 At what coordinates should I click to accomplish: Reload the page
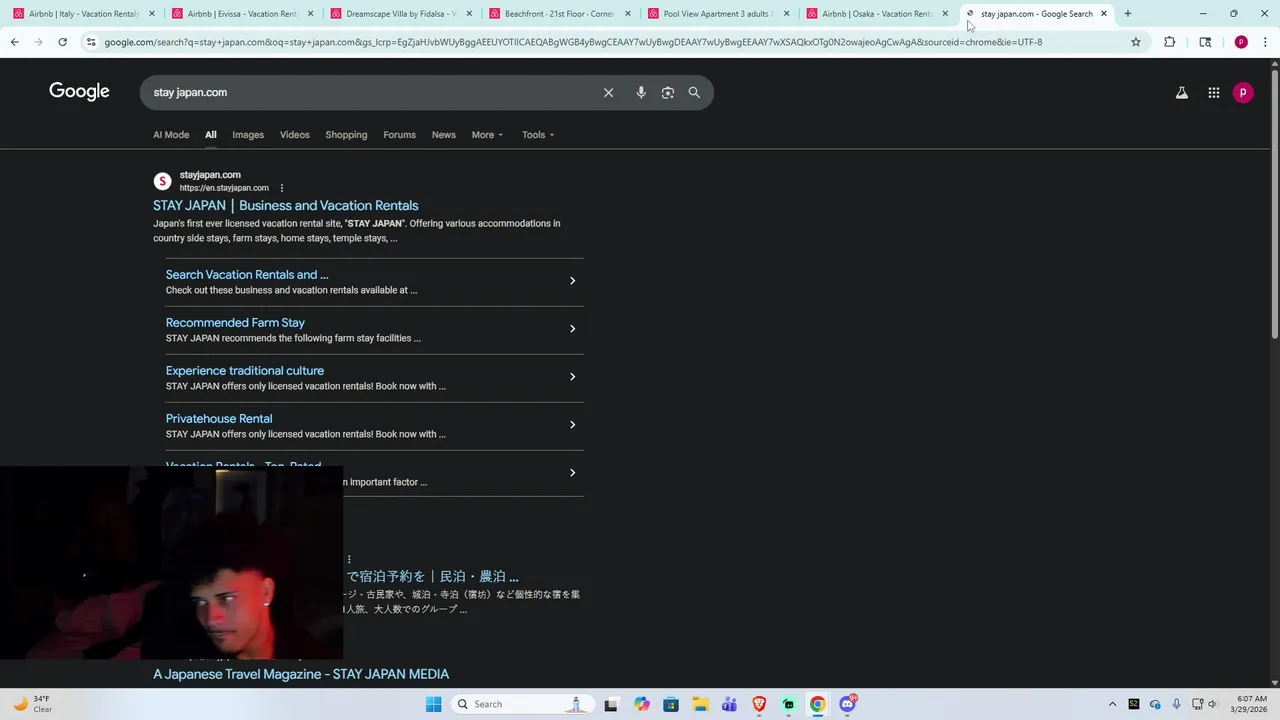[x=62, y=42]
